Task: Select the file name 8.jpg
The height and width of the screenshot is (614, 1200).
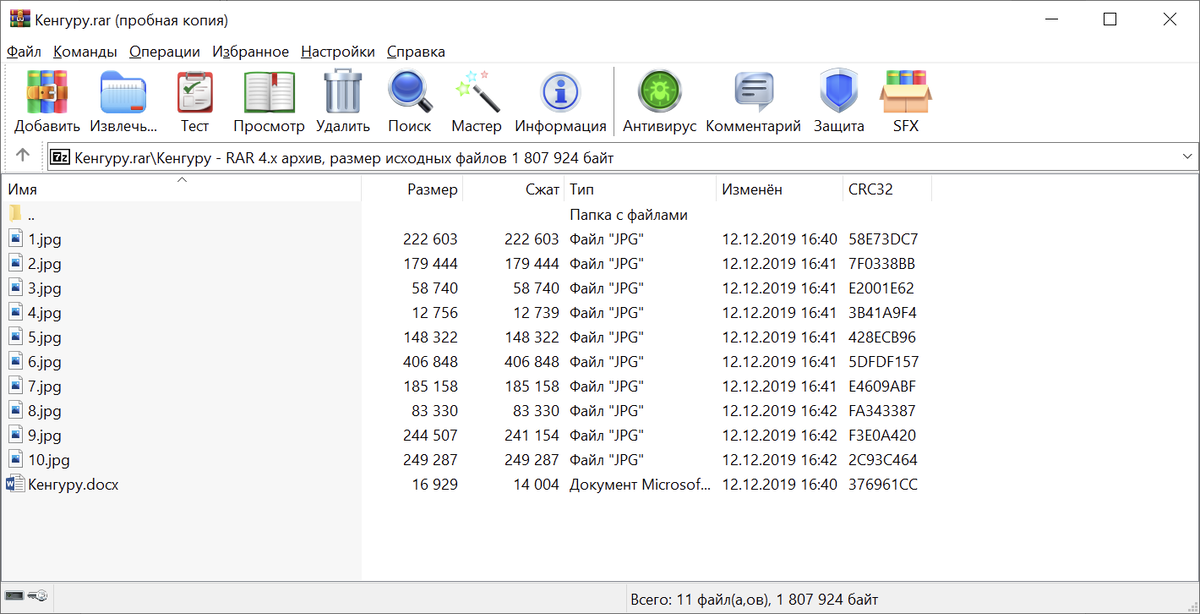Action: [x=44, y=411]
